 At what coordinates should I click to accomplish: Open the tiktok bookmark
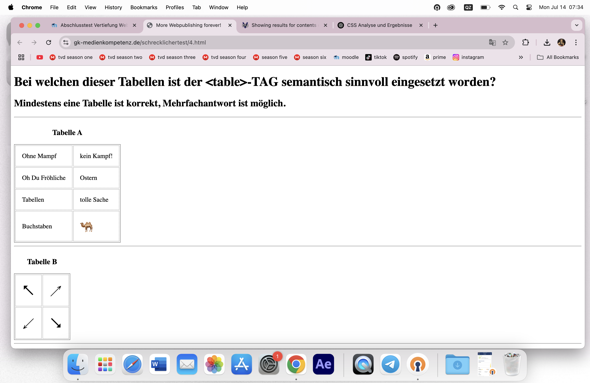click(x=376, y=57)
